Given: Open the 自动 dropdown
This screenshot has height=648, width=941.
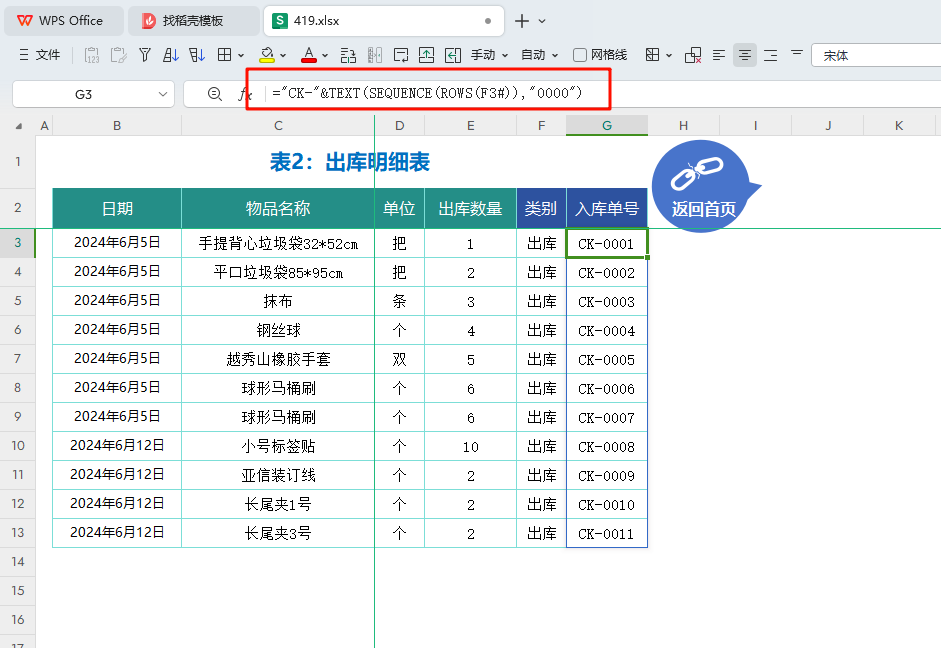Looking at the screenshot, I should pyautogui.click(x=540, y=55).
